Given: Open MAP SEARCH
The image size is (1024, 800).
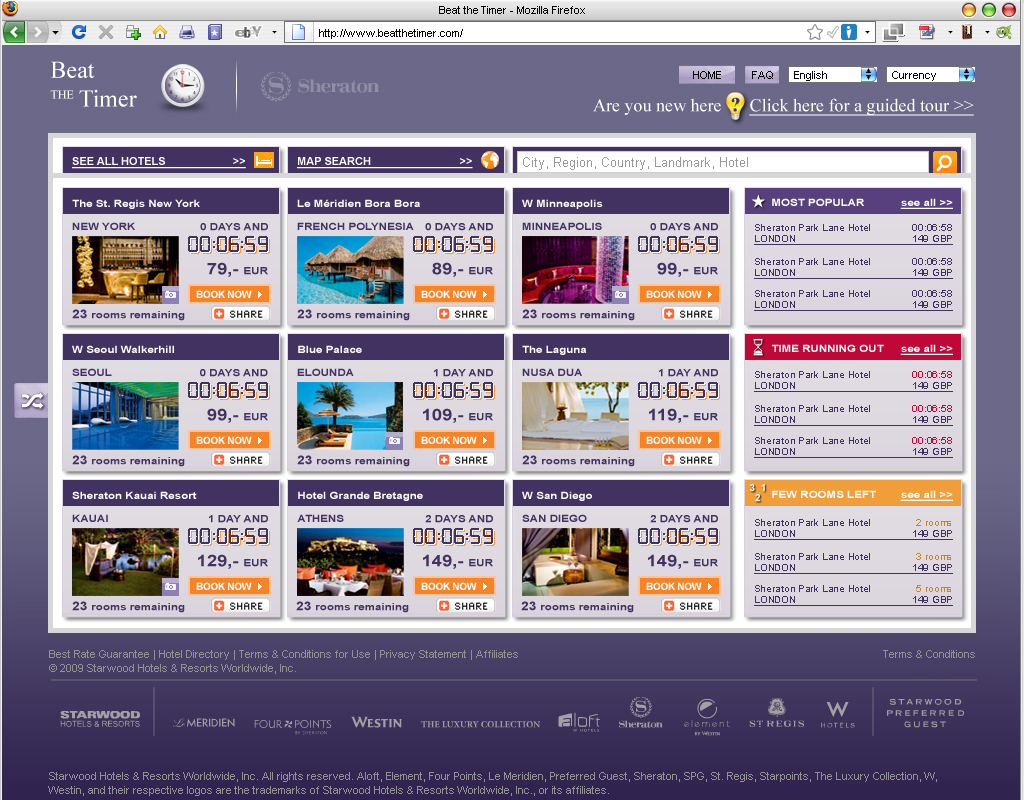Looking at the screenshot, I should [384, 161].
